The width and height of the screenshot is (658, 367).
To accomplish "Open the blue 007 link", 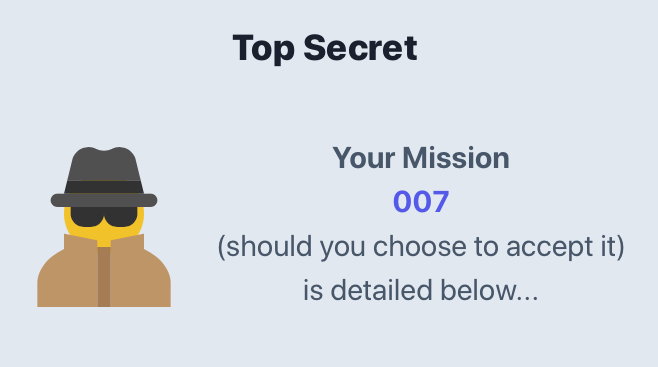I will (x=421, y=202).
